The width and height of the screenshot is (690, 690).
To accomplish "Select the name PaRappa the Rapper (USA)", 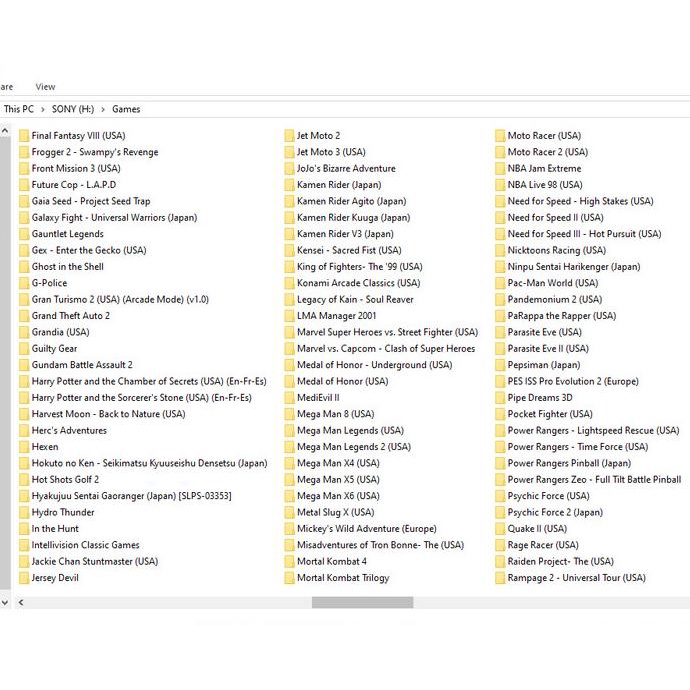I will coord(562,316).
